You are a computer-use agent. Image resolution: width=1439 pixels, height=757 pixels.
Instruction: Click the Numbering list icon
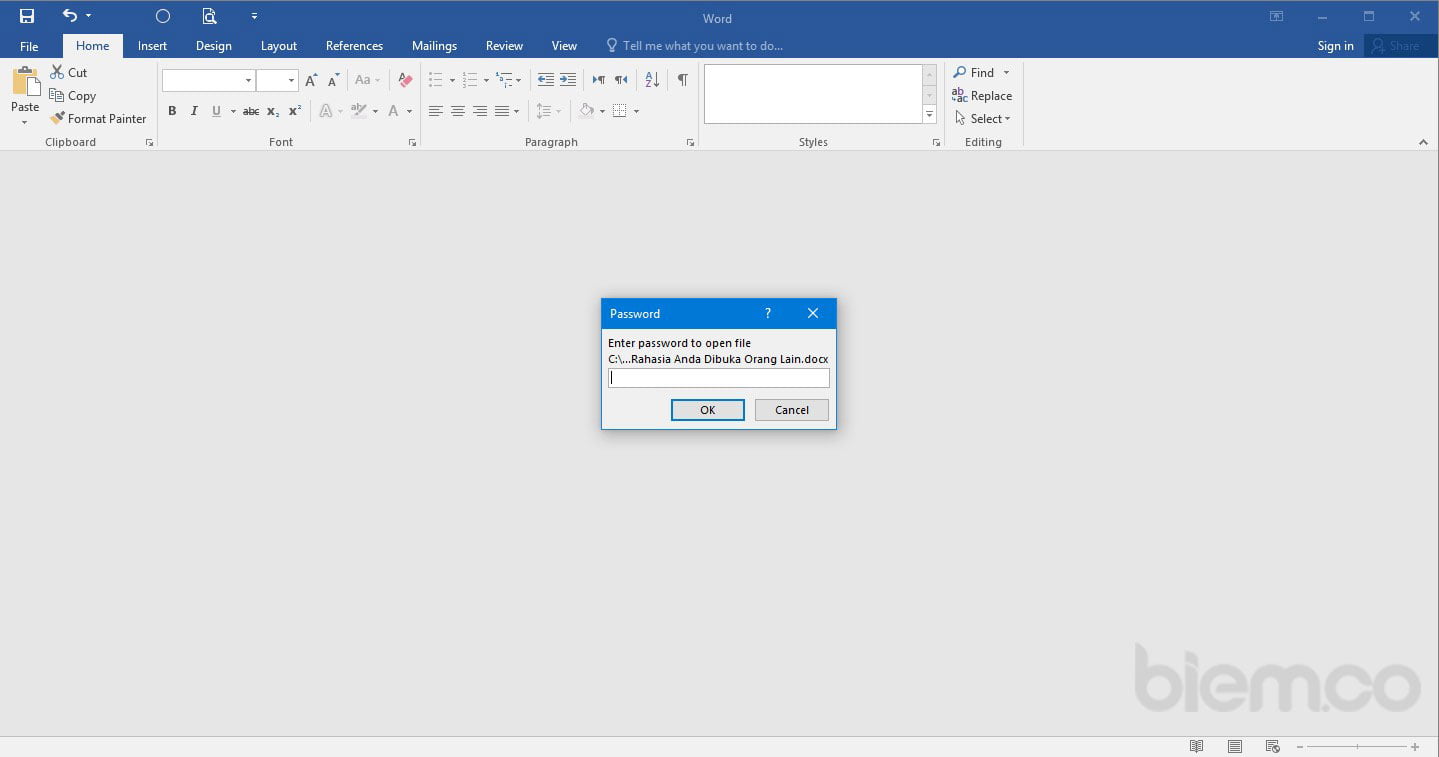click(470, 80)
